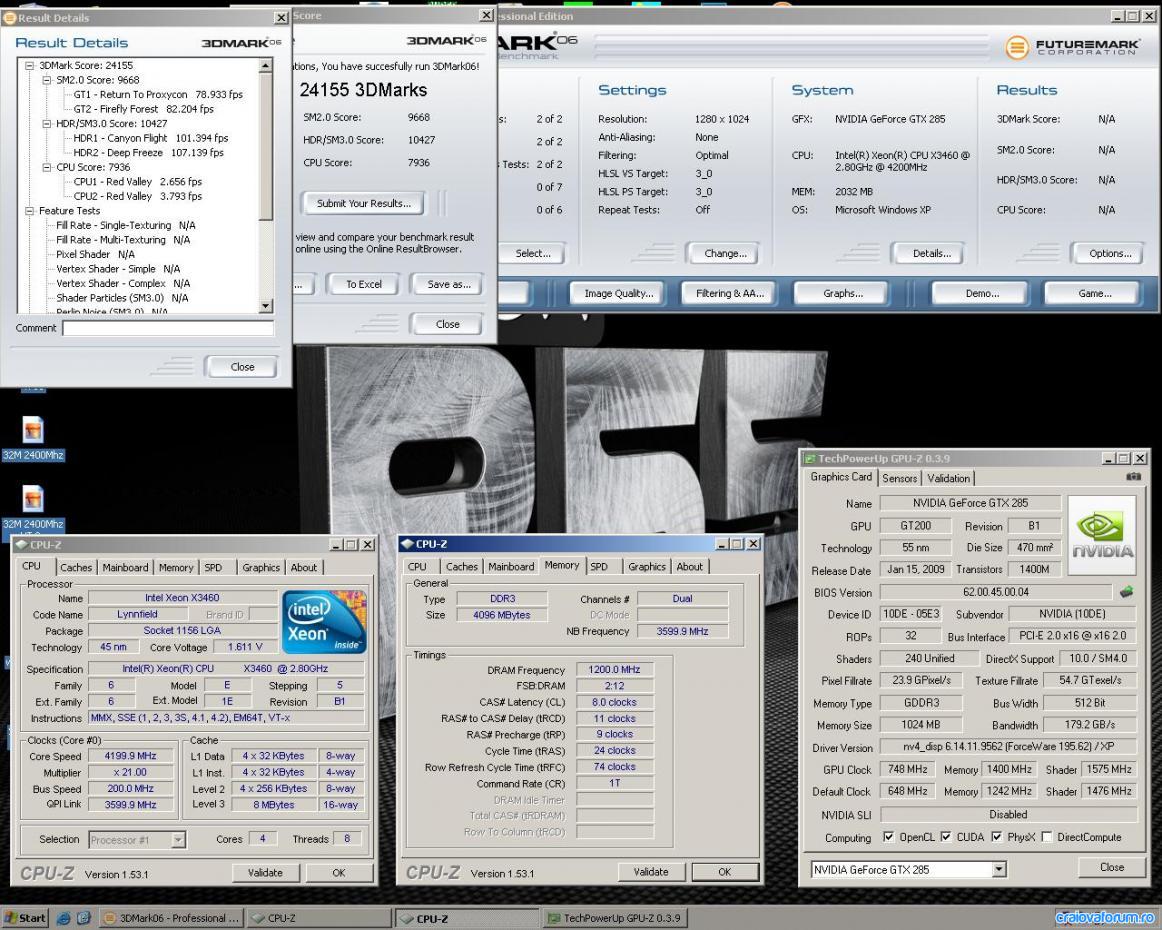Click the BIOS Version value 62.00.45.00.04
1162x930 pixels.
996,592
